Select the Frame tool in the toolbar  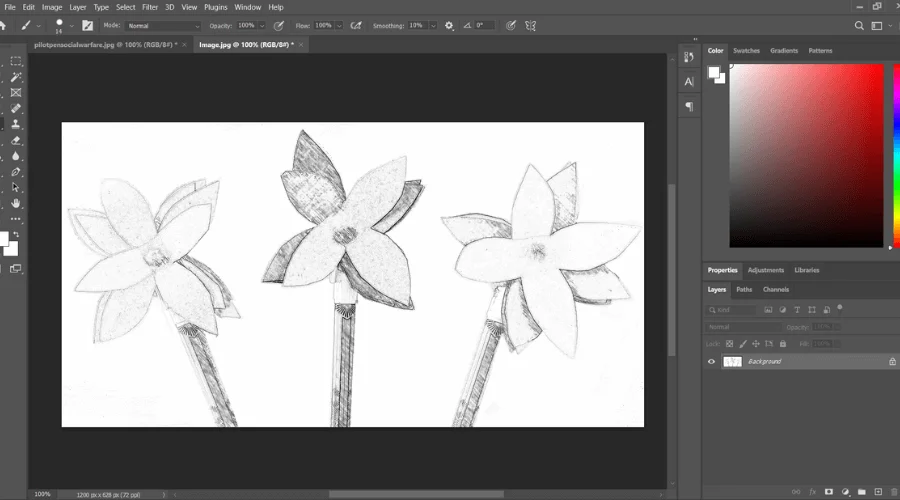16,92
